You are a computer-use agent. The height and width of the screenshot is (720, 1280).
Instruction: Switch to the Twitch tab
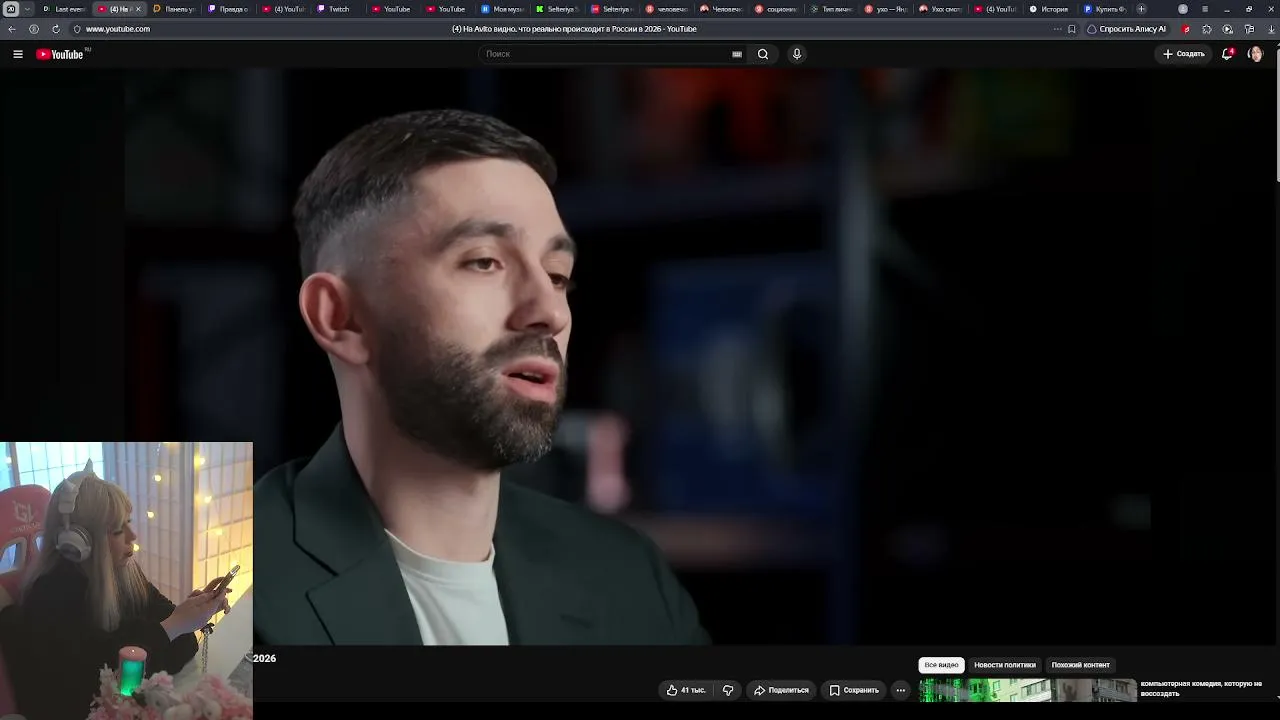[x=333, y=9]
